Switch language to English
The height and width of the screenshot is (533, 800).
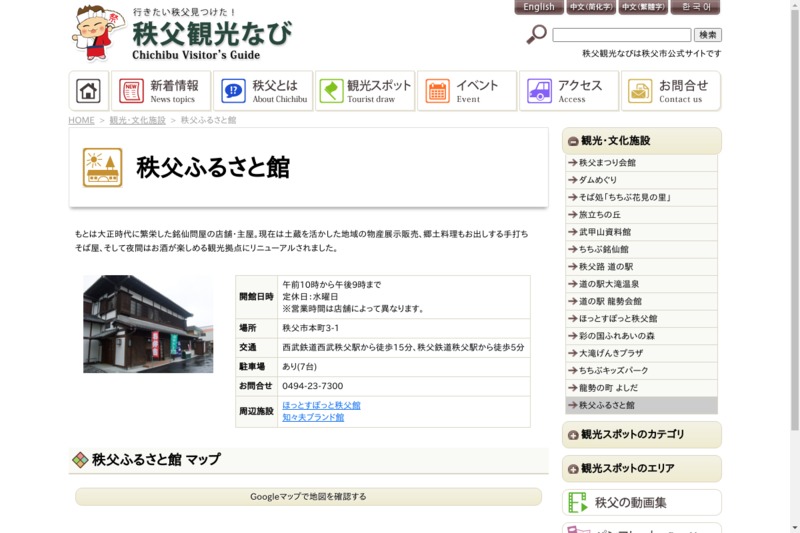(x=539, y=7)
